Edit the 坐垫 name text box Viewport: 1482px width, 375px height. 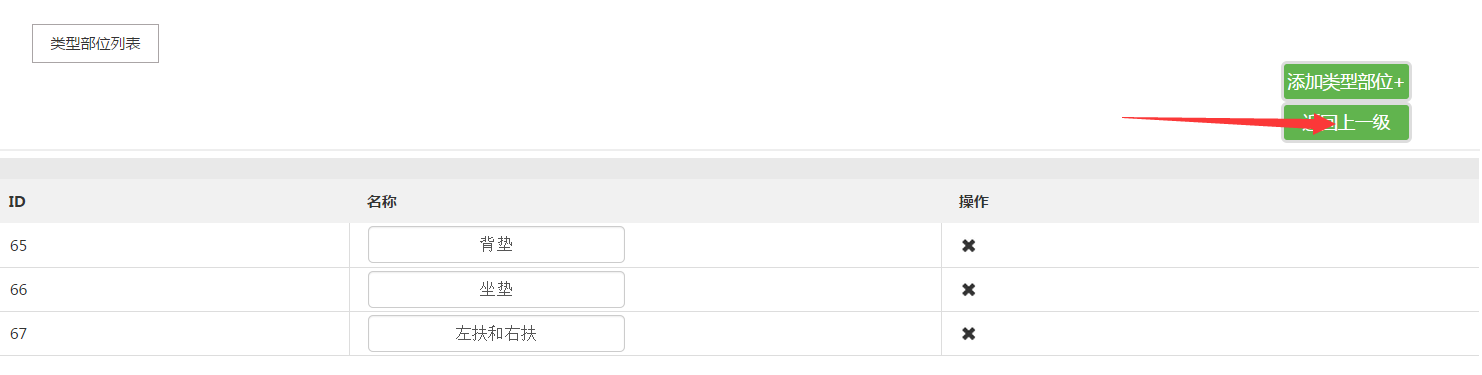pos(496,289)
